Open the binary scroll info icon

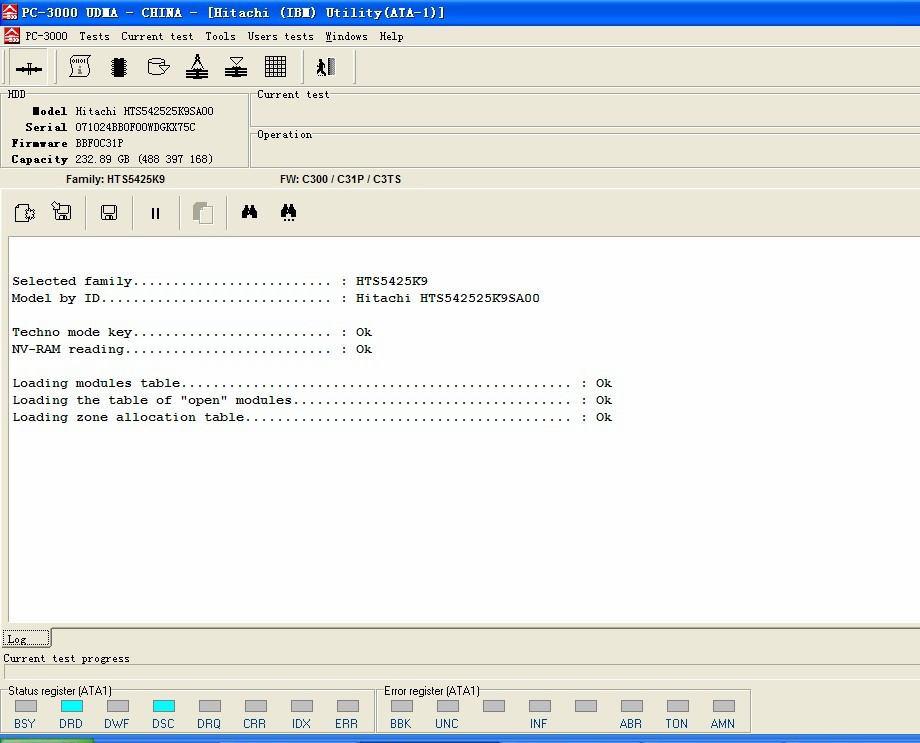pyautogui.click(x=80, y=66)
